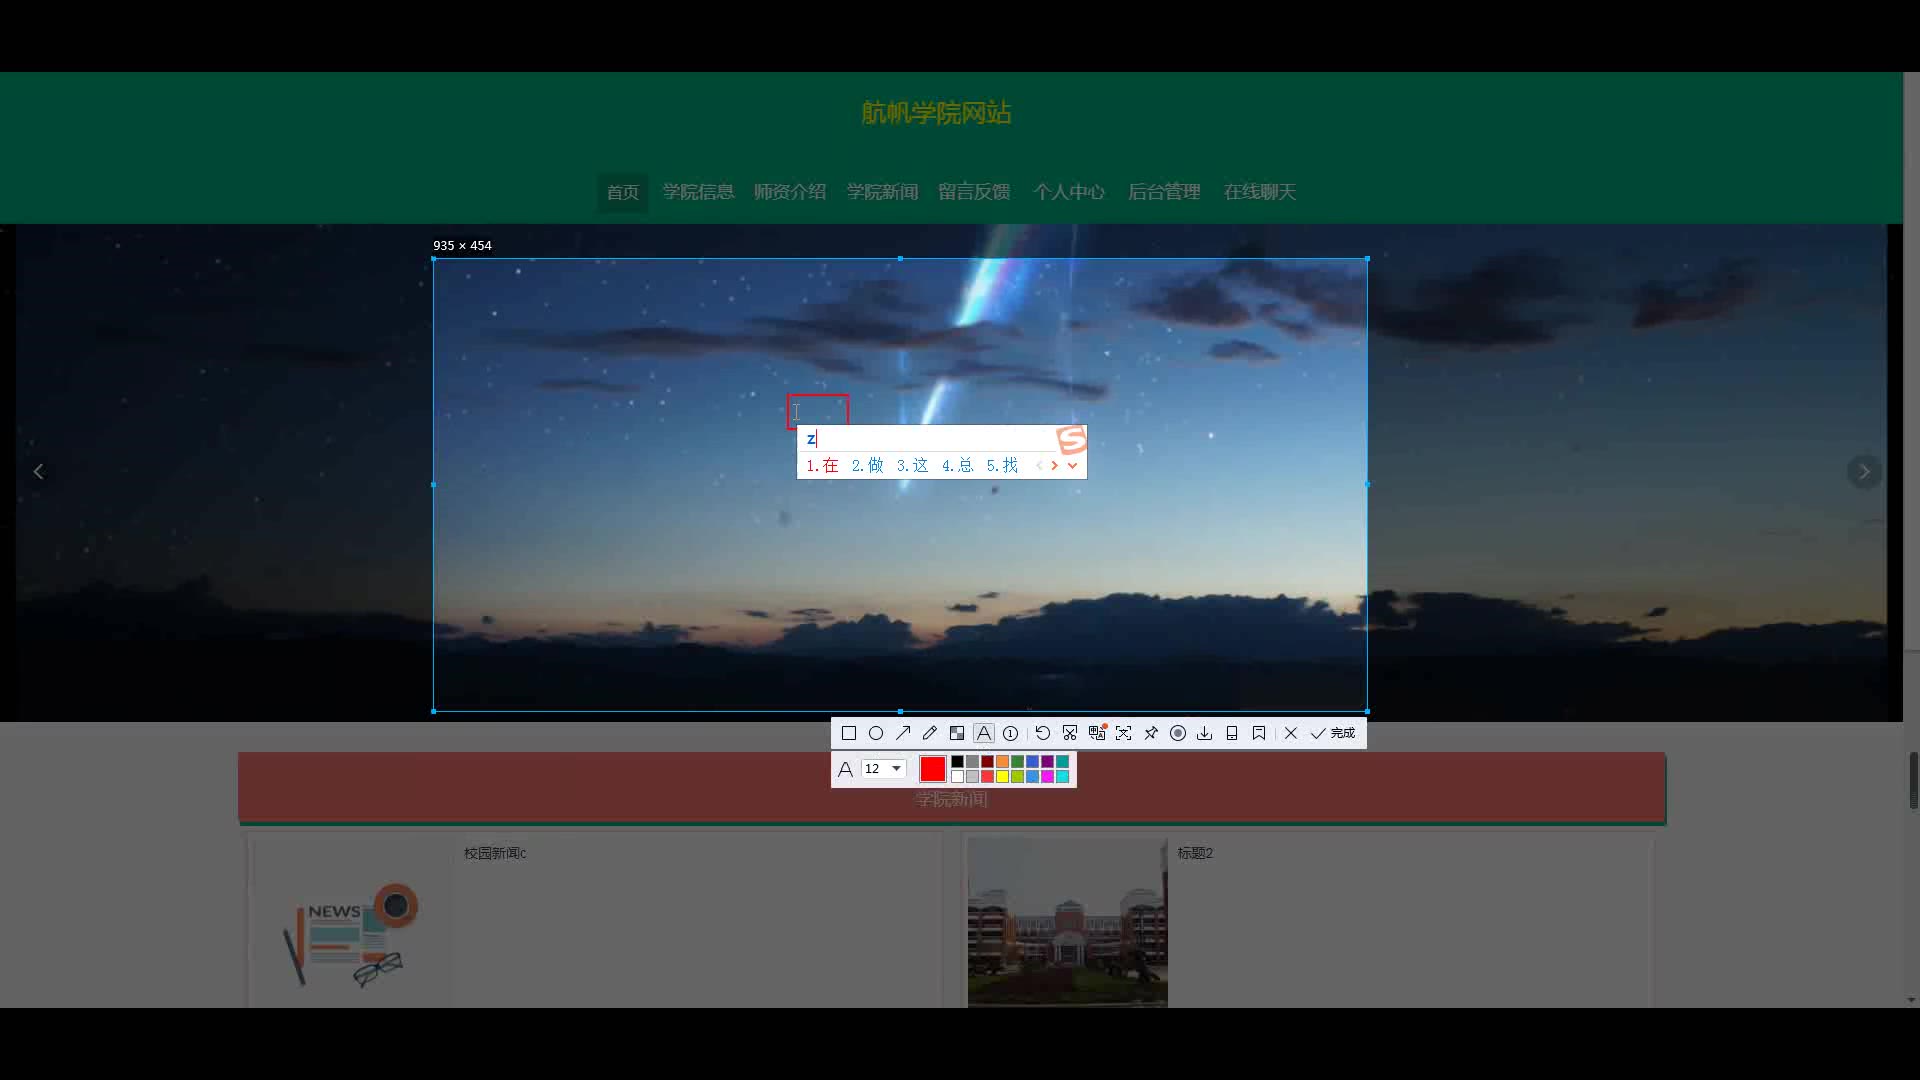Open 学院新闻 navigation menu item
The height and width of the screenshot is (1080, 1920).
coord(882,192)
